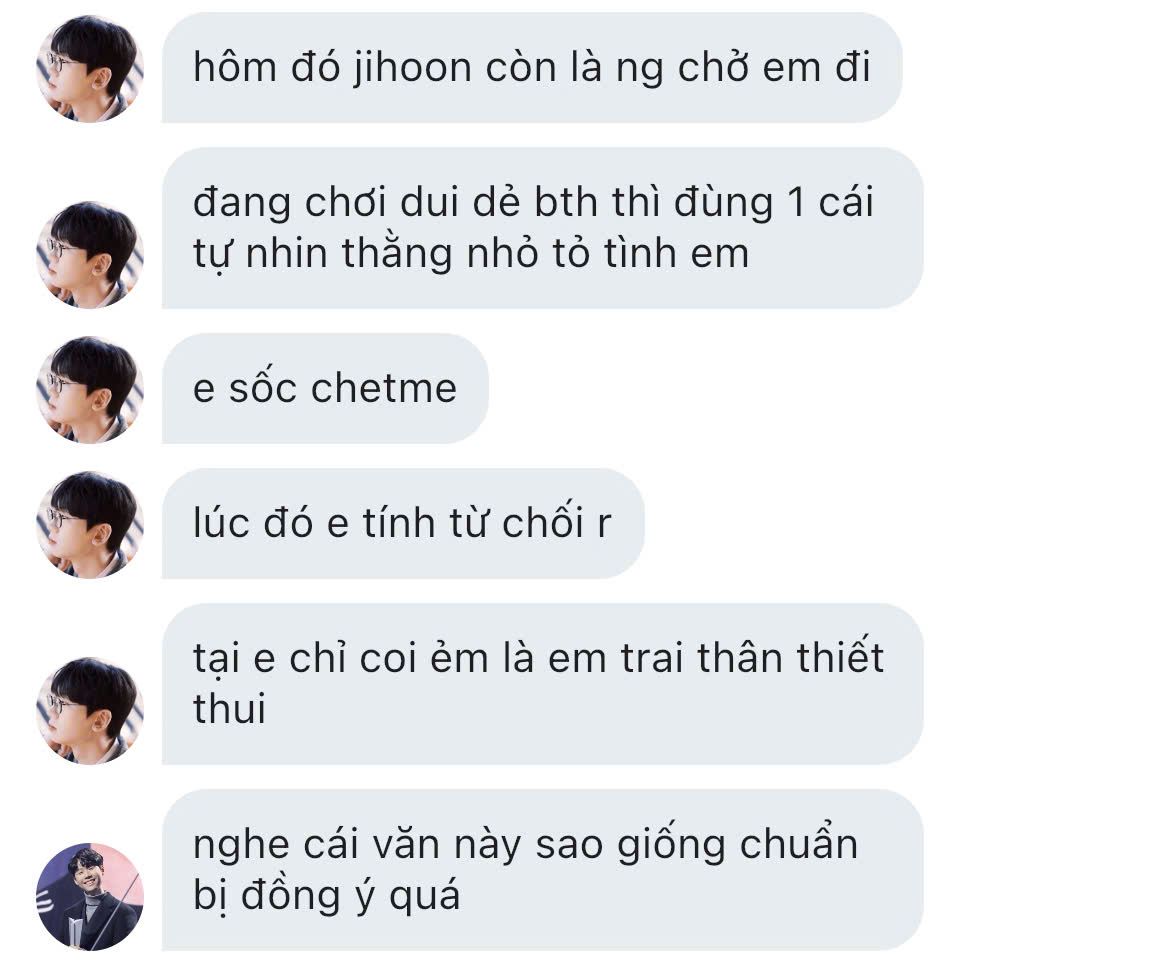Tap the 'lúc đó e tính từ chối r' bubble
The width and height of the screenshot is (1170, 965).
(403, 524)
